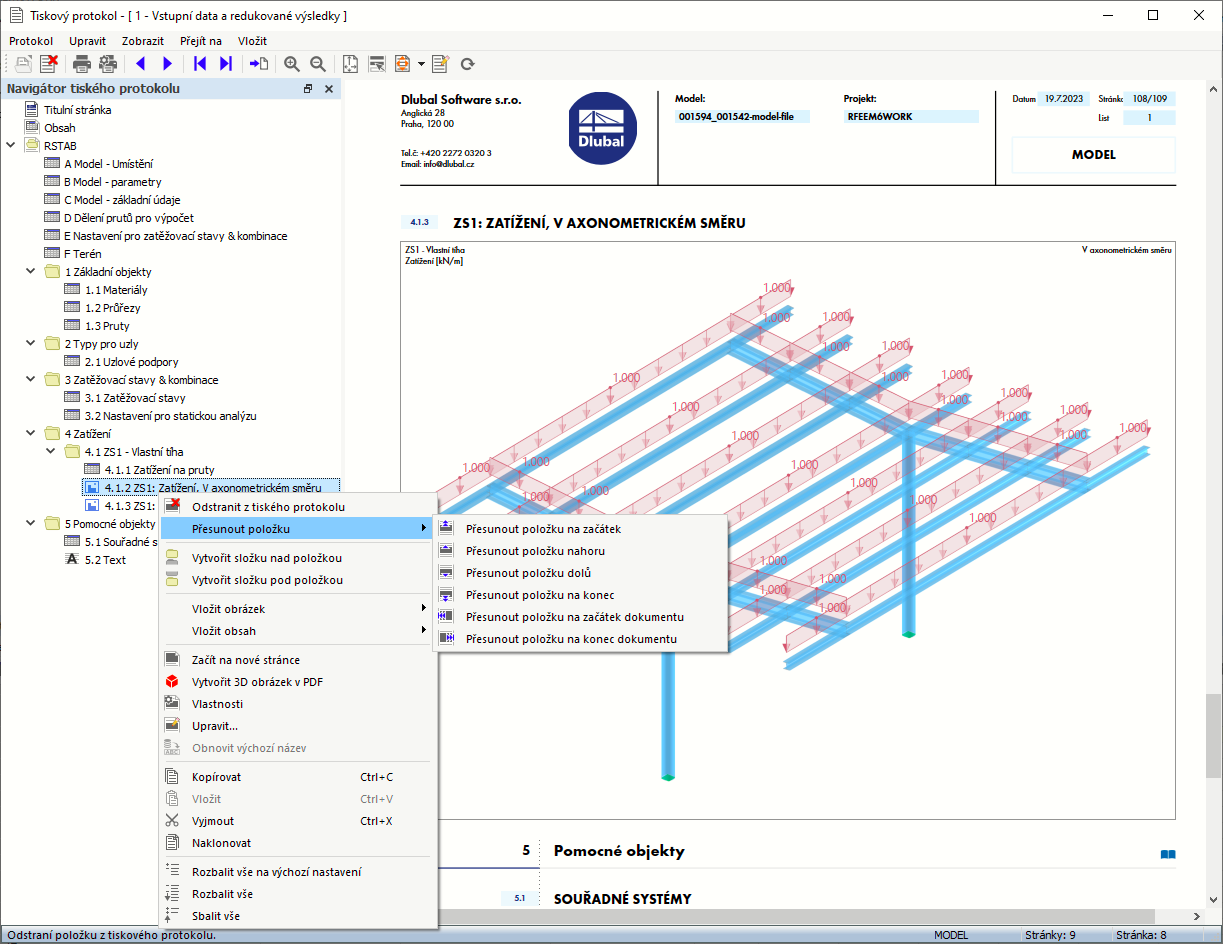Screen dimensions: 1223x944
Task: Open print settings icon in toolbar
Action: coord(108,64)
